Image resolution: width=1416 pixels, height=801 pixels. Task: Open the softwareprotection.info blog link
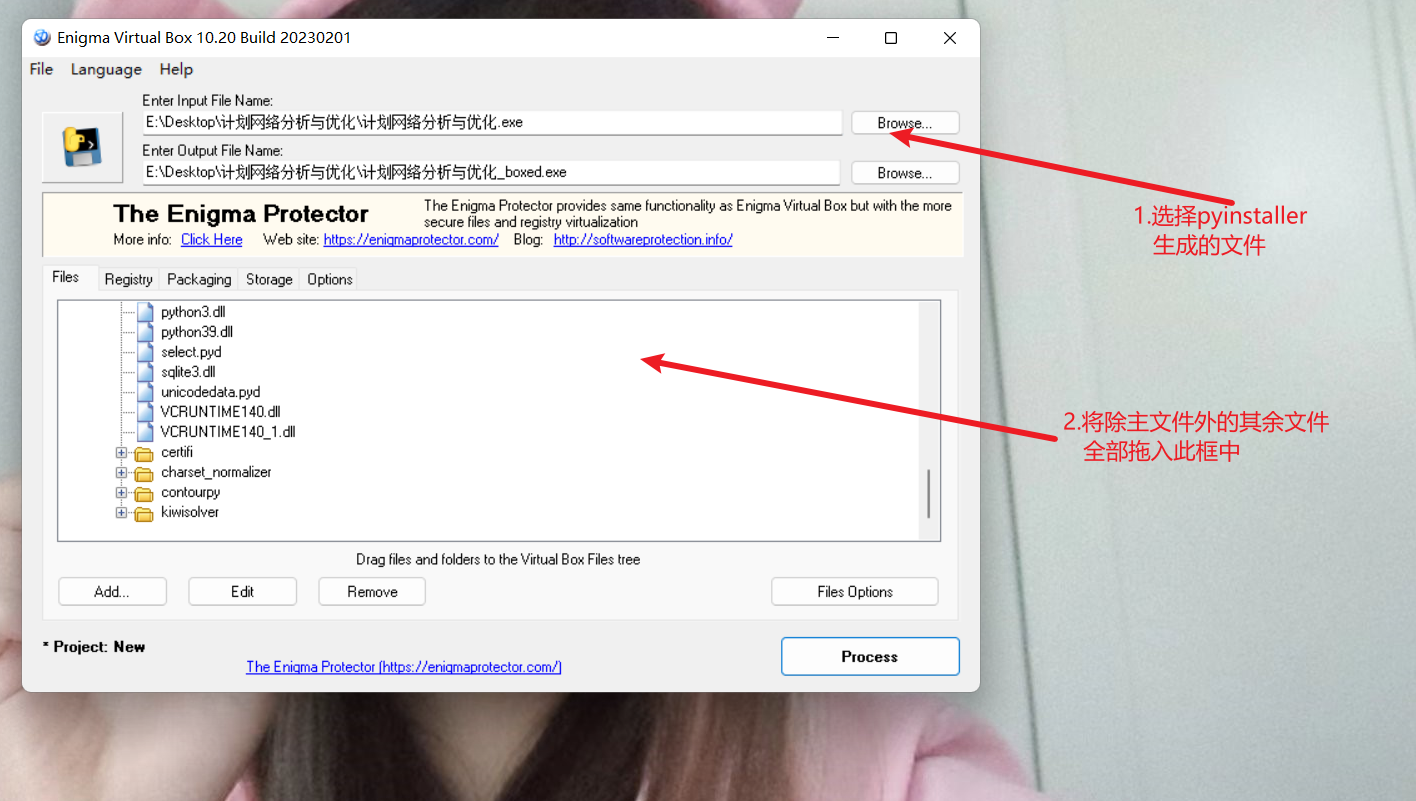tap(643, 240)
